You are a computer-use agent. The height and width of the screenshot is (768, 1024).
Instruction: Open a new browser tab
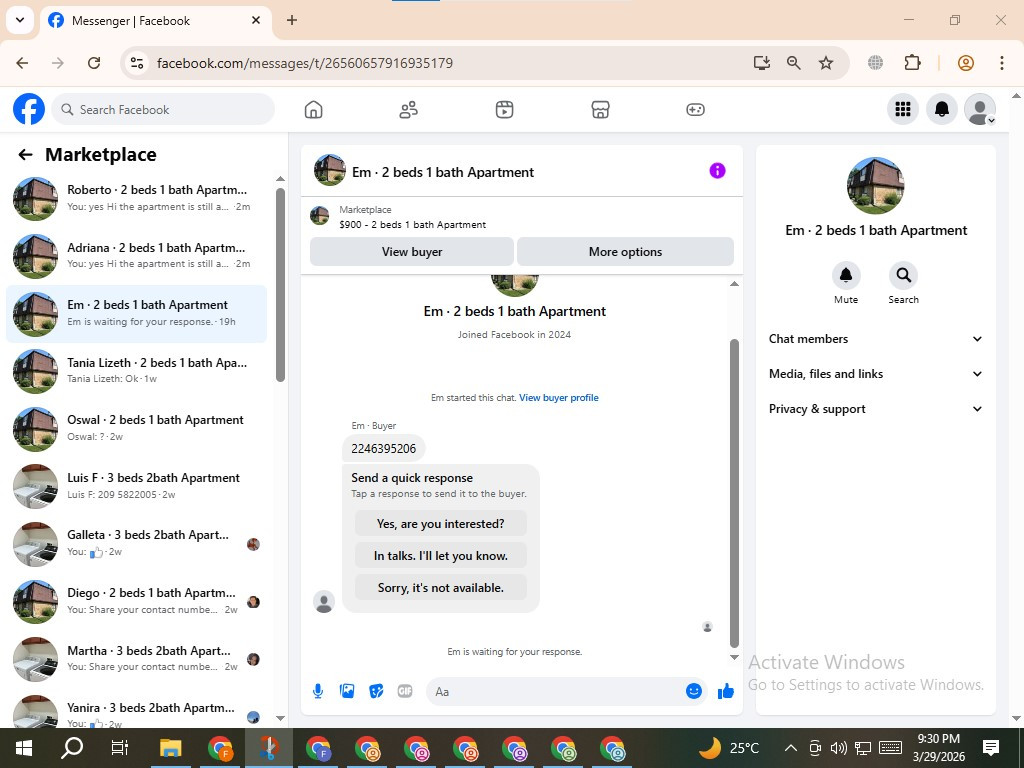[292, 20]
